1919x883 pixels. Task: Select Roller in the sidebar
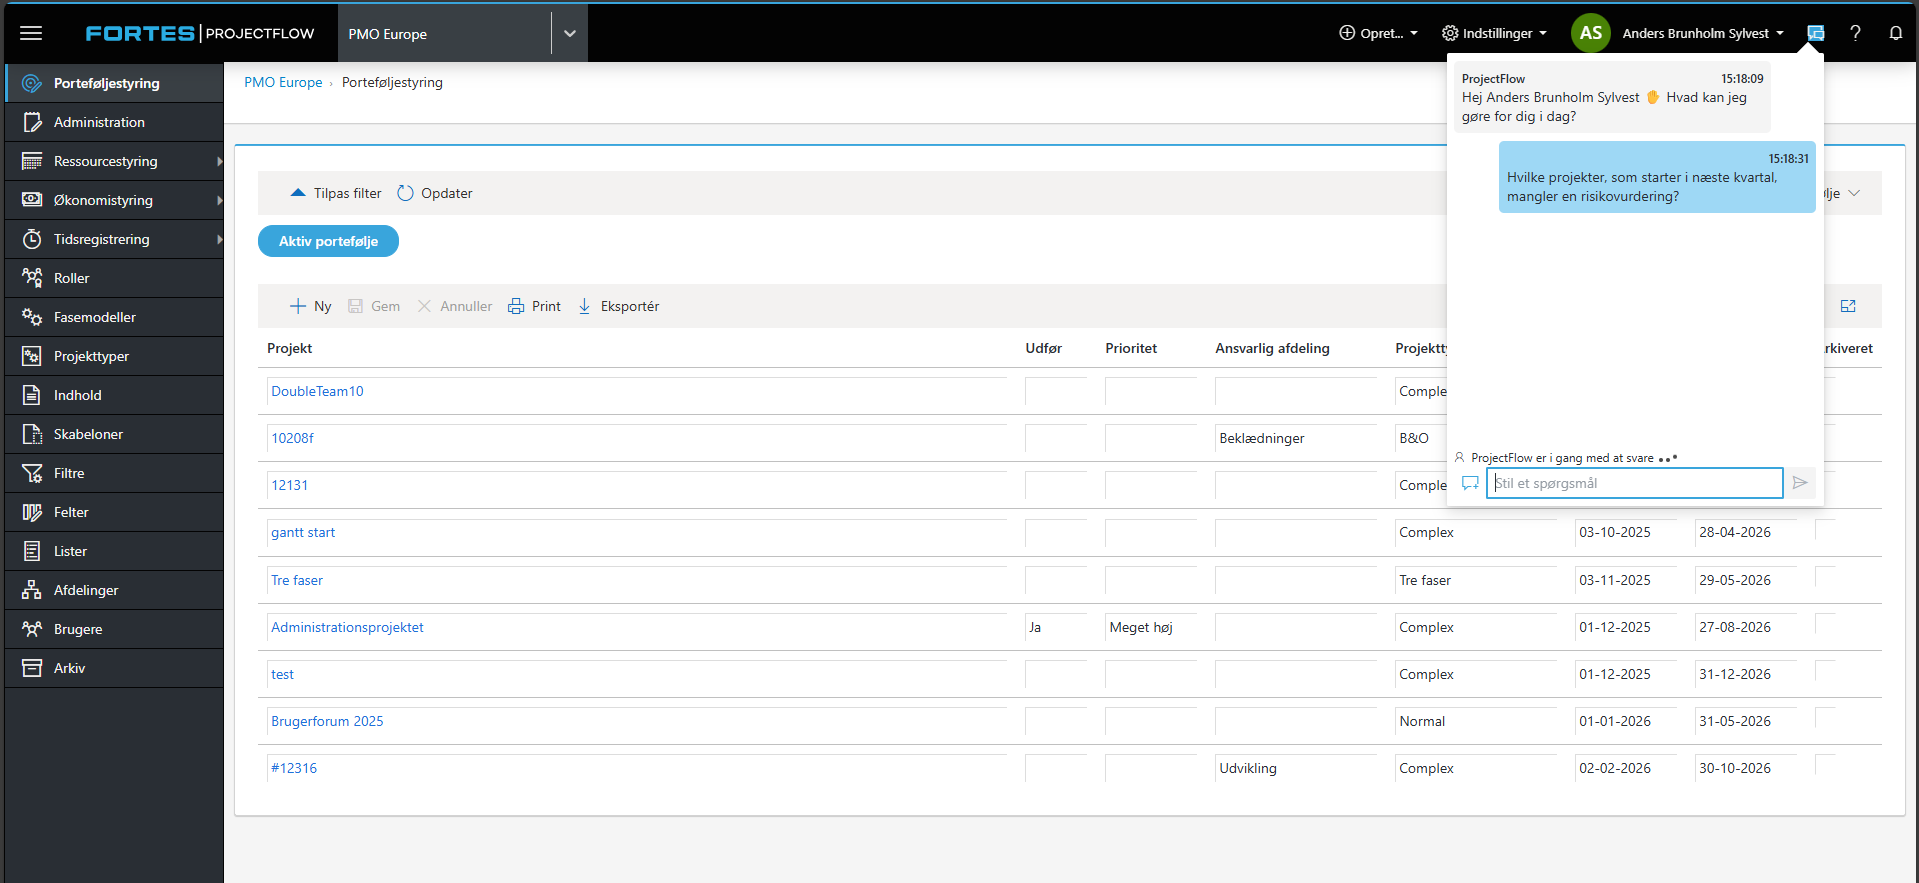[114, 278]
